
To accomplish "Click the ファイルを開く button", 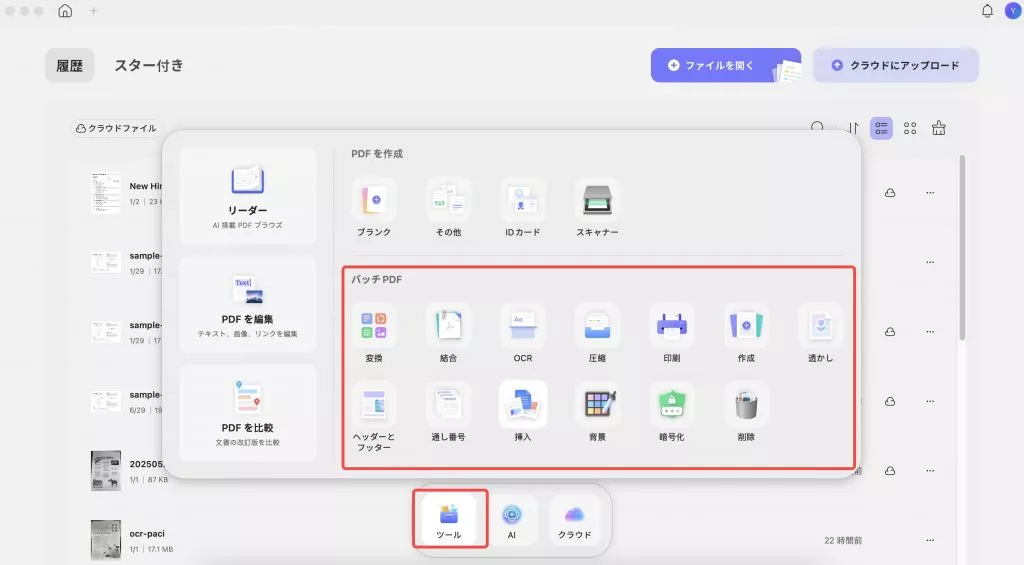I will (x=726, y=65).
